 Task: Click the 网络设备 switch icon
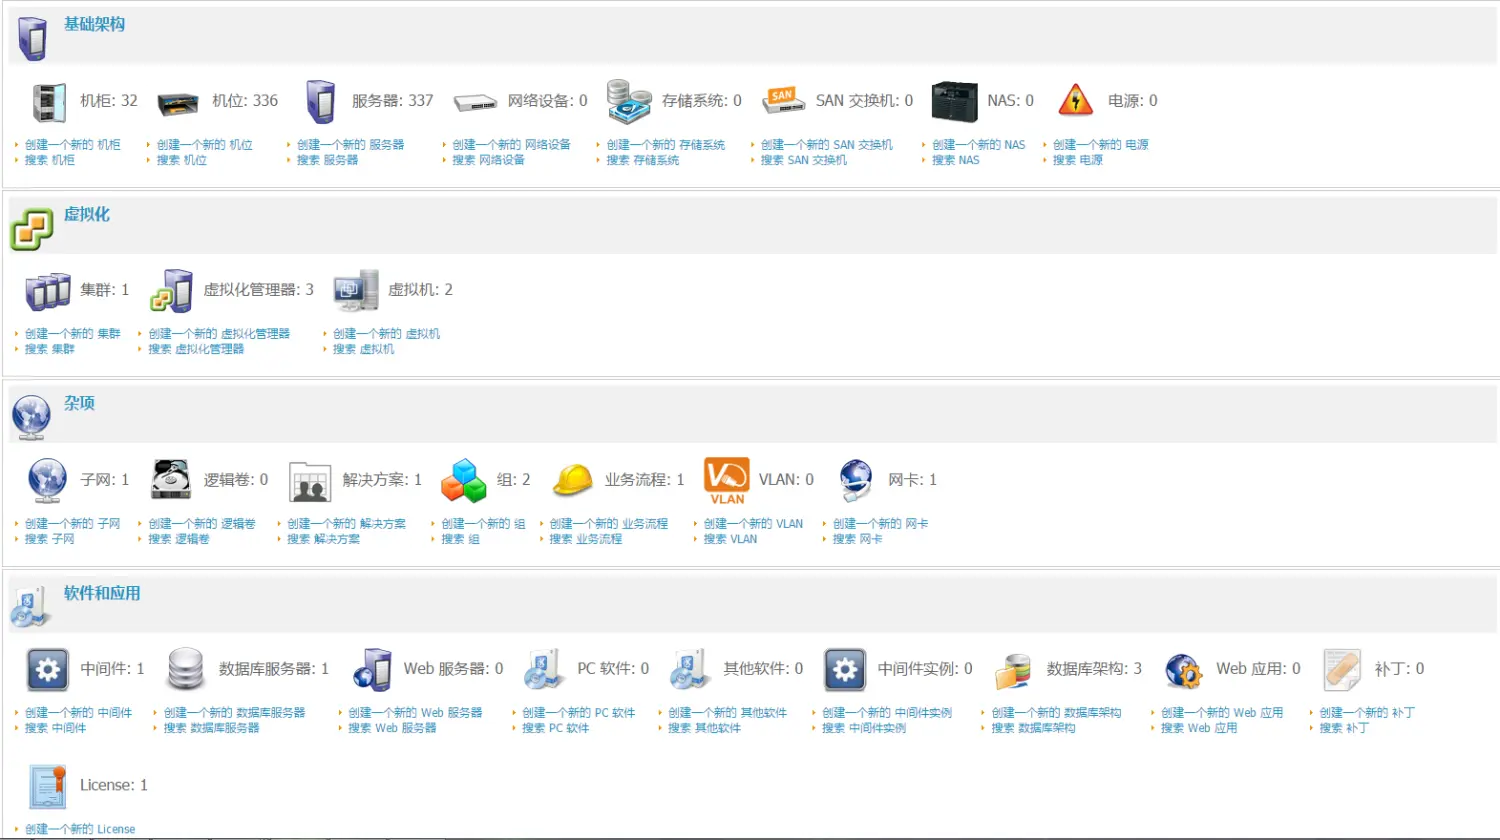475,102
